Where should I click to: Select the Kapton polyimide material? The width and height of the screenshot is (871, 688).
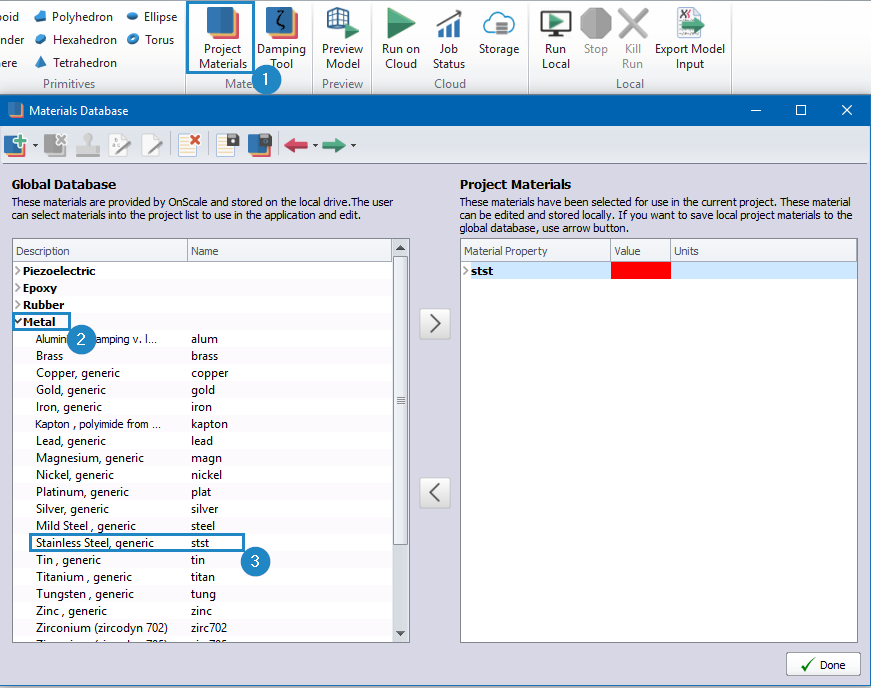click(x=203, y=424)
